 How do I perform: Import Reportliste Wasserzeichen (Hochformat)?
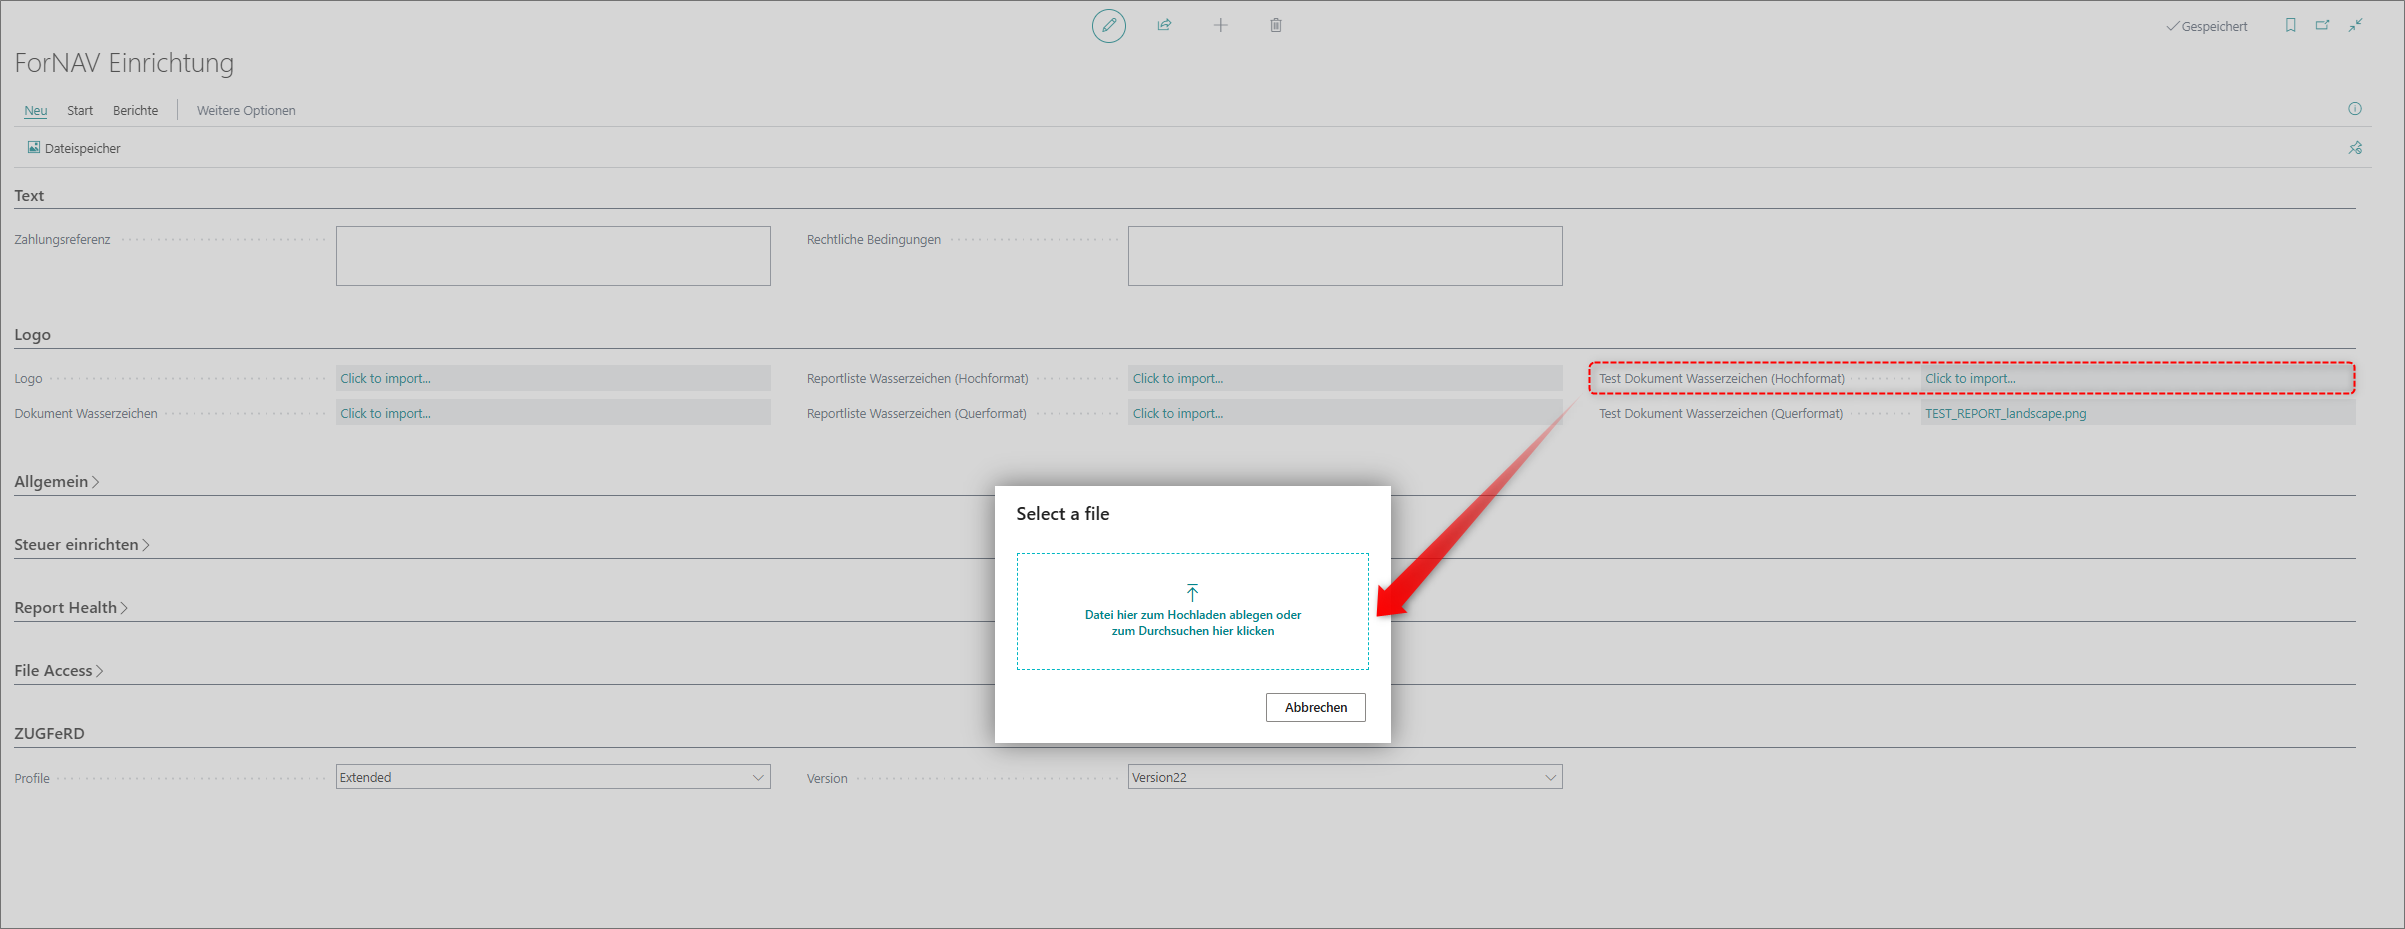[x=1345, y=378]
